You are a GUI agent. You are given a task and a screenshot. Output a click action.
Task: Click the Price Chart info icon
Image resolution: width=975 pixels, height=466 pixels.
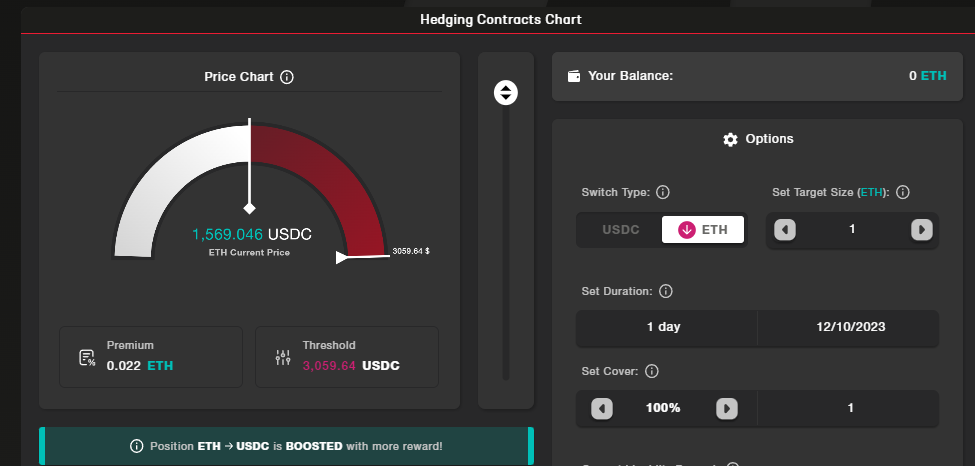point(287,77)
